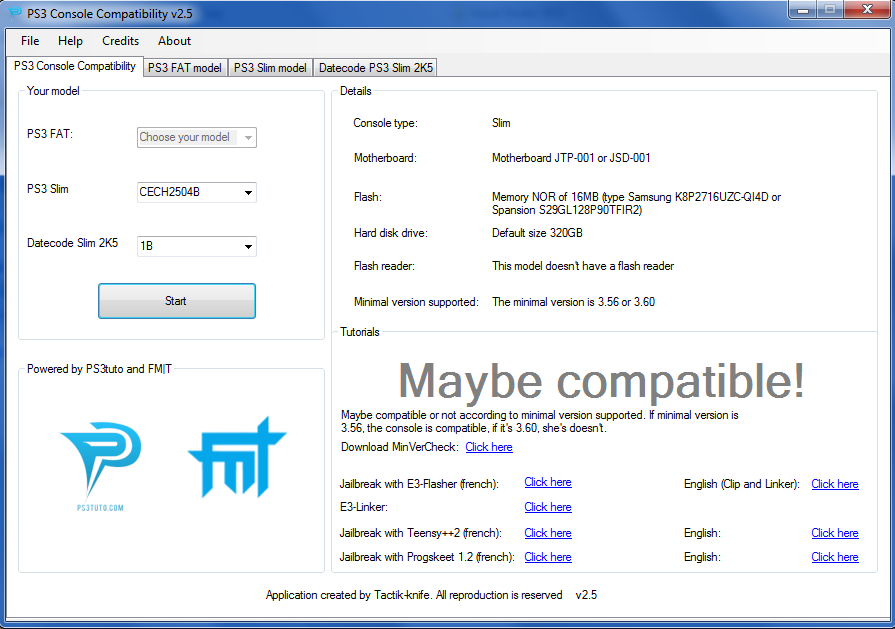Click 'This model doesn't have a flash reader'
This screenshot has height=629, width=895.
[x=583, y=266]
